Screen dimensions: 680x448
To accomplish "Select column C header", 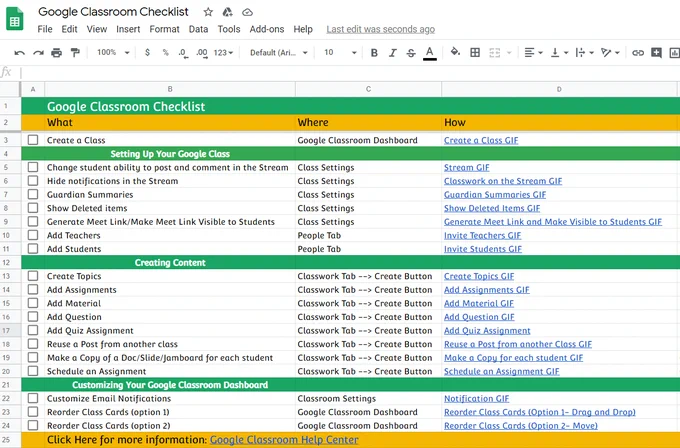I will click(368, 89).
